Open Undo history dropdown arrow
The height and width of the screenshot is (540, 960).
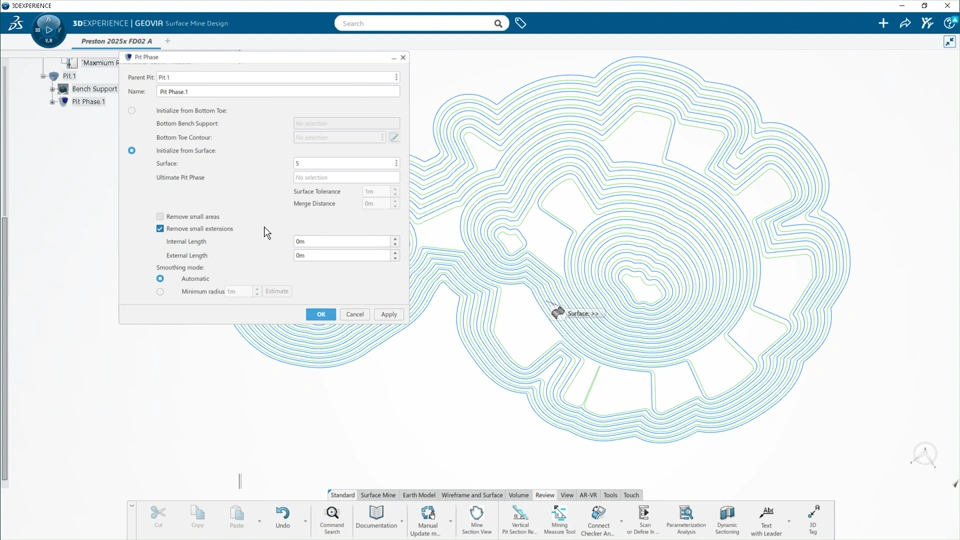[x=305, y=521]
